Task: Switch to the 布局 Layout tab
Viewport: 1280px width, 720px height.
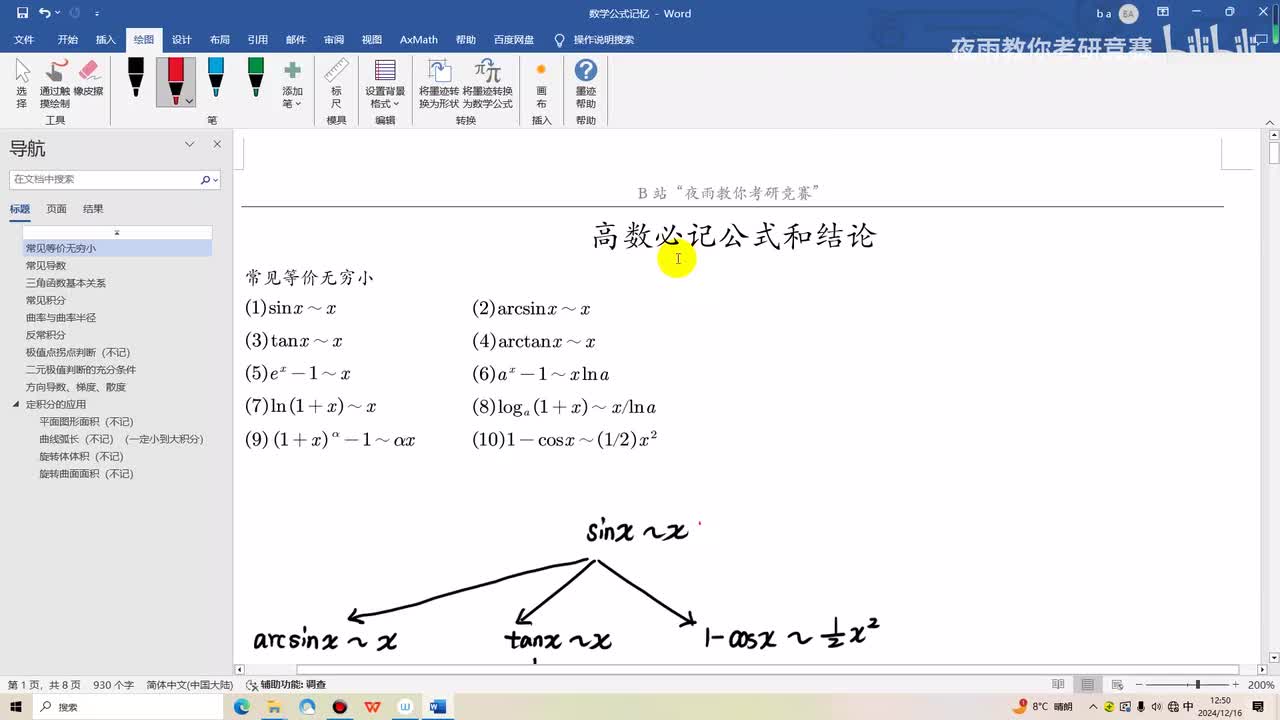Action: coord(219,40)
